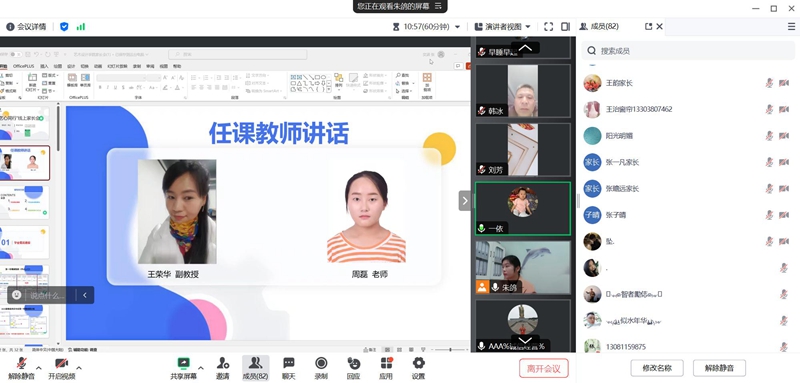Select member 张瞻远家长

pos(688,189)
